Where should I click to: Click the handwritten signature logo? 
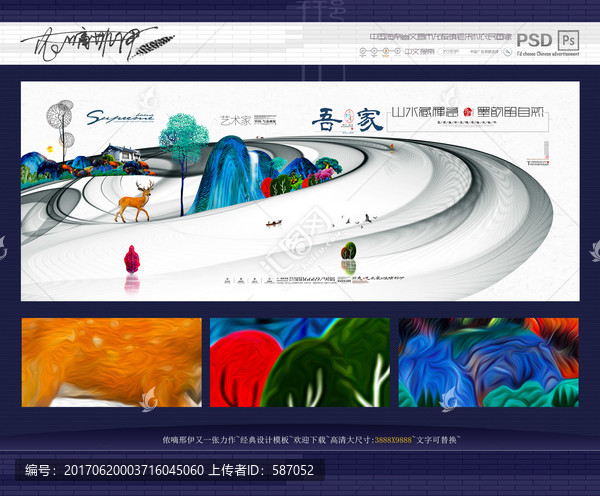(x=98, y=43)
